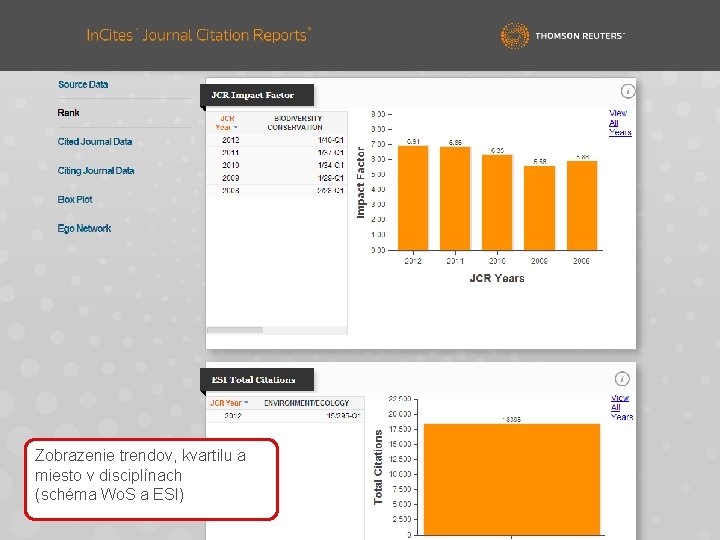Select the 2012 row in ESI table

pyautogui.click(x=285, y=416)
